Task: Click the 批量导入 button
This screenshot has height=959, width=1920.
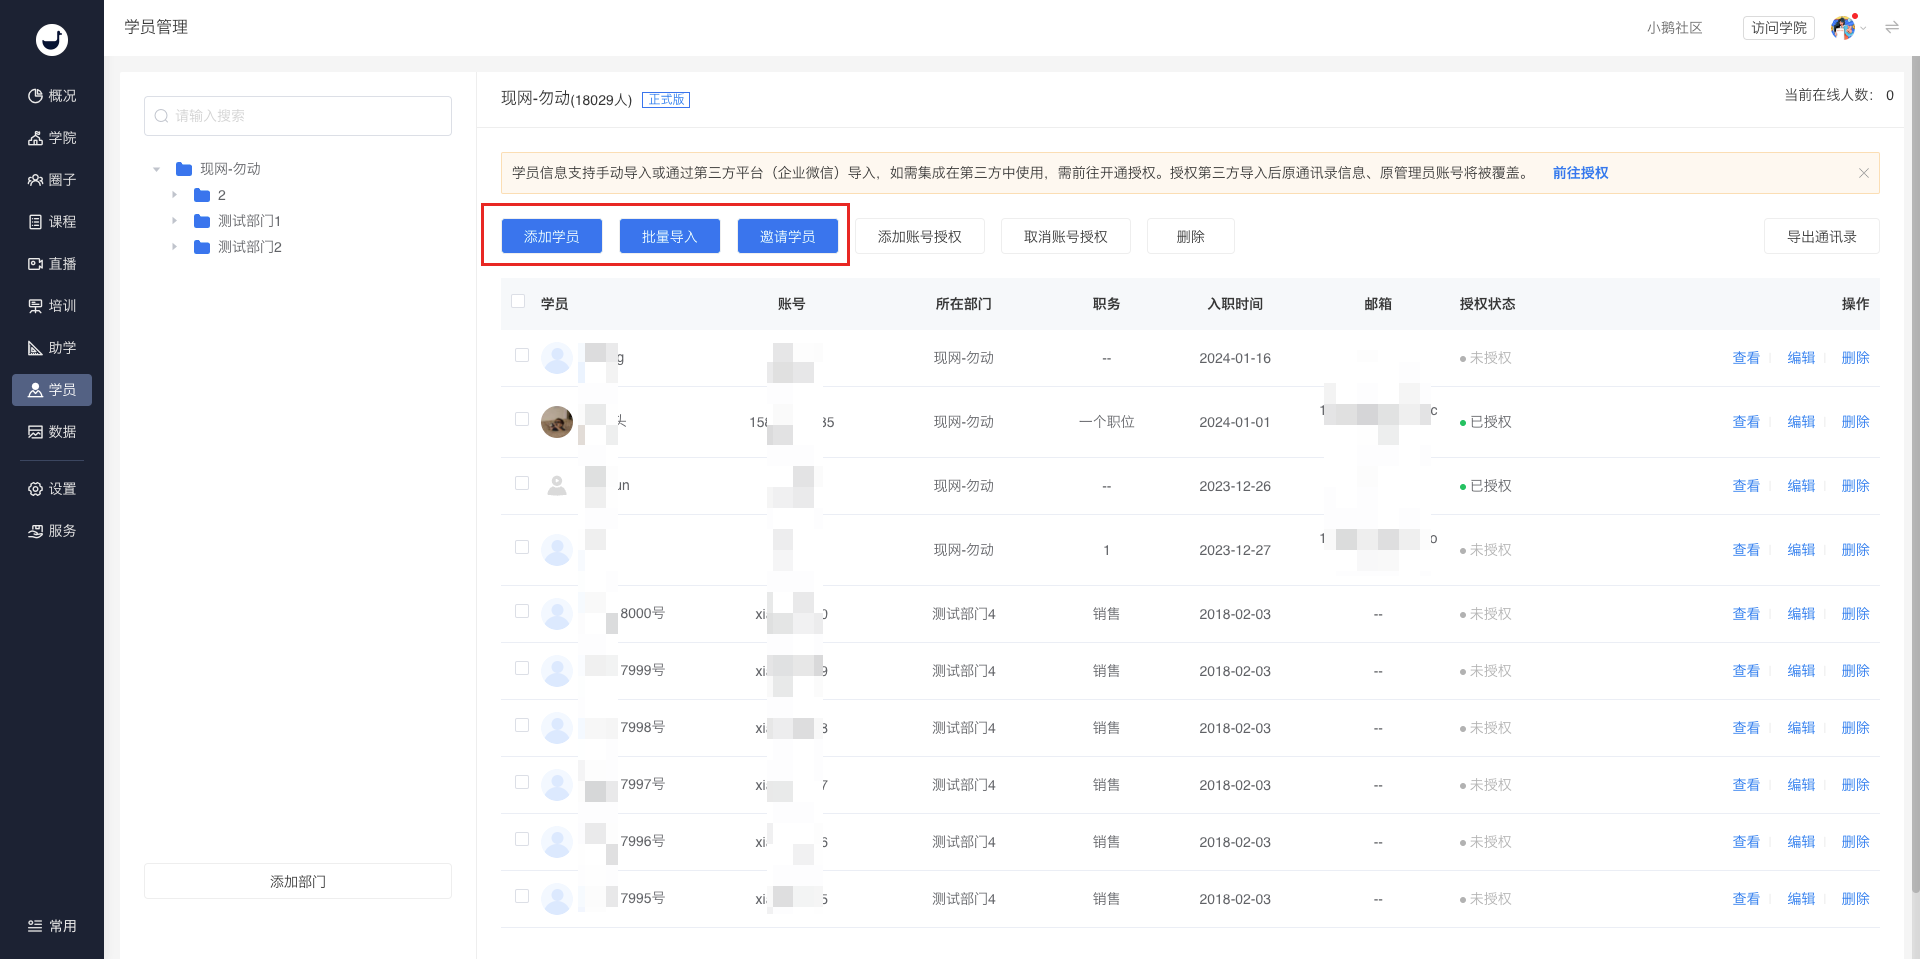Action: [x=670, y=236]
